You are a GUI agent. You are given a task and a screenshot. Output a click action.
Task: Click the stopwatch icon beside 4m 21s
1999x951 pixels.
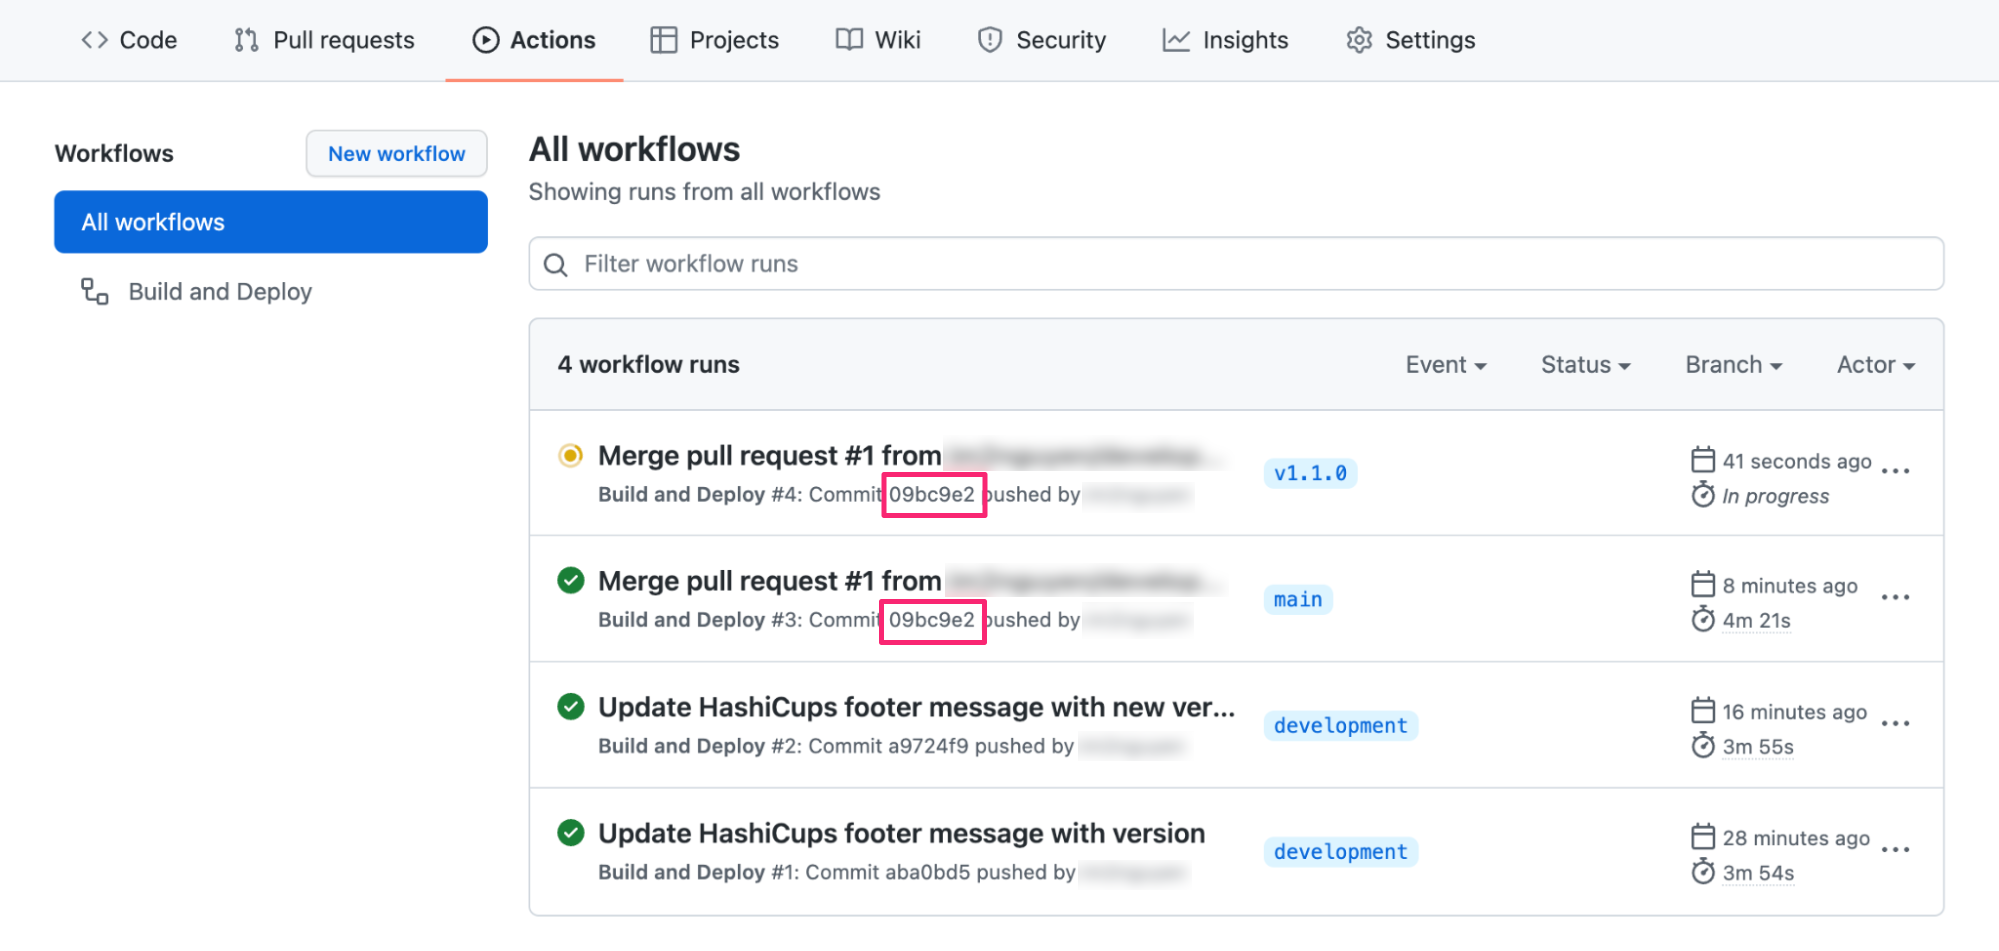coord(1703,620)
